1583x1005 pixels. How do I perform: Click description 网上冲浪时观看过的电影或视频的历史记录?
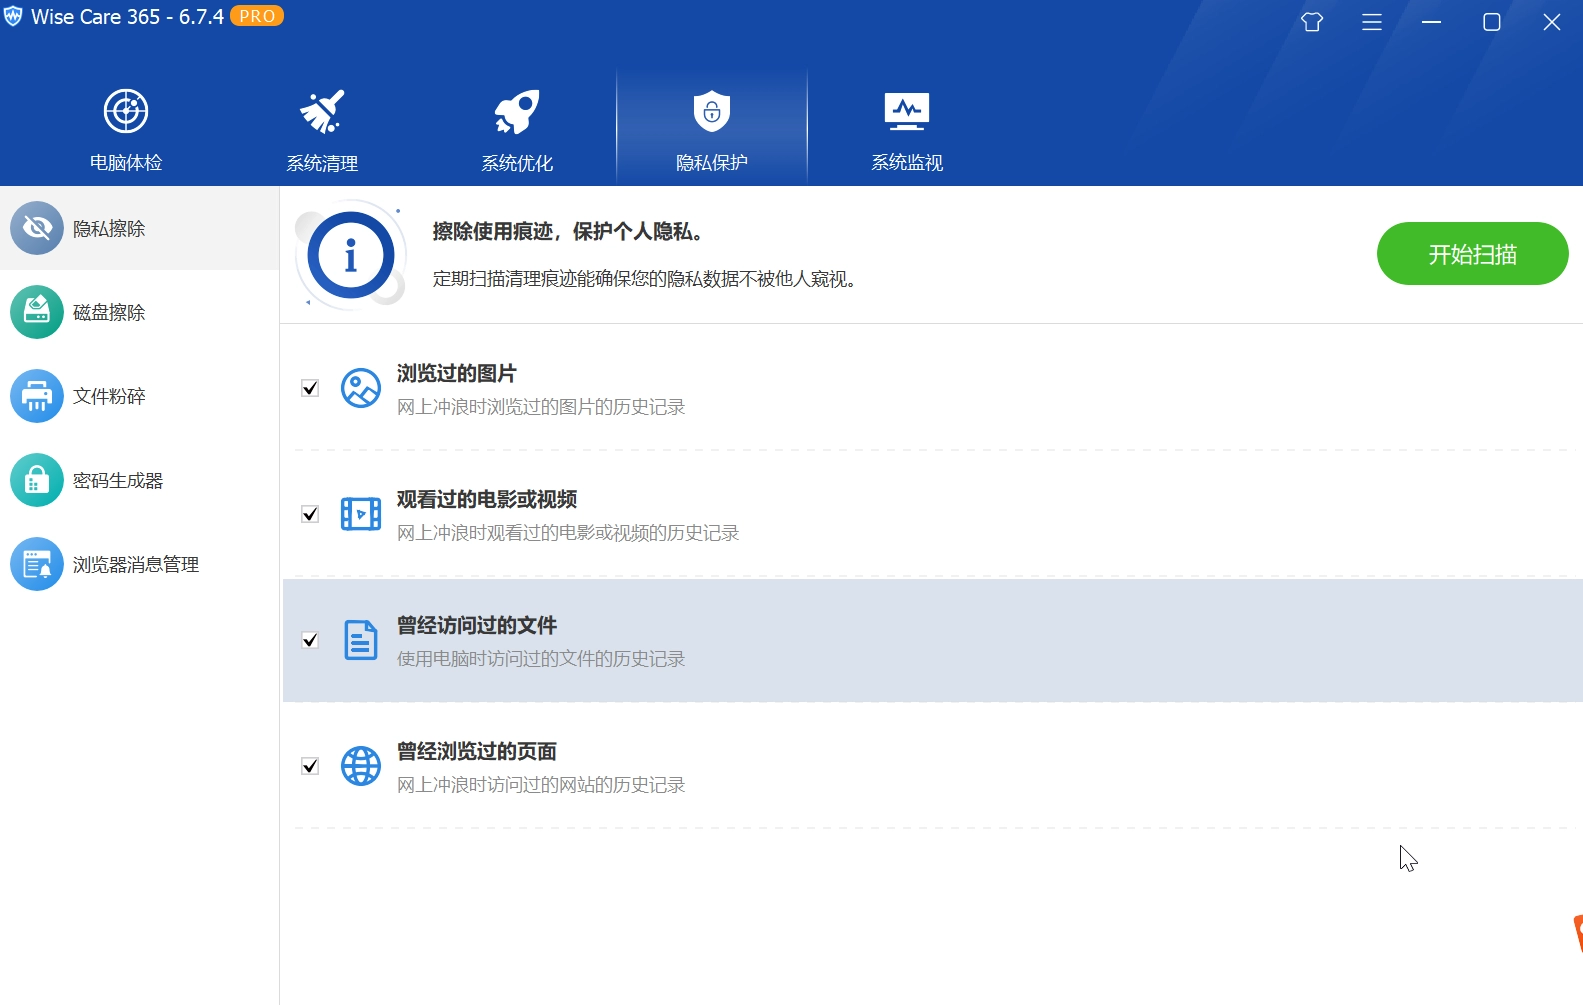pos(568,533)
